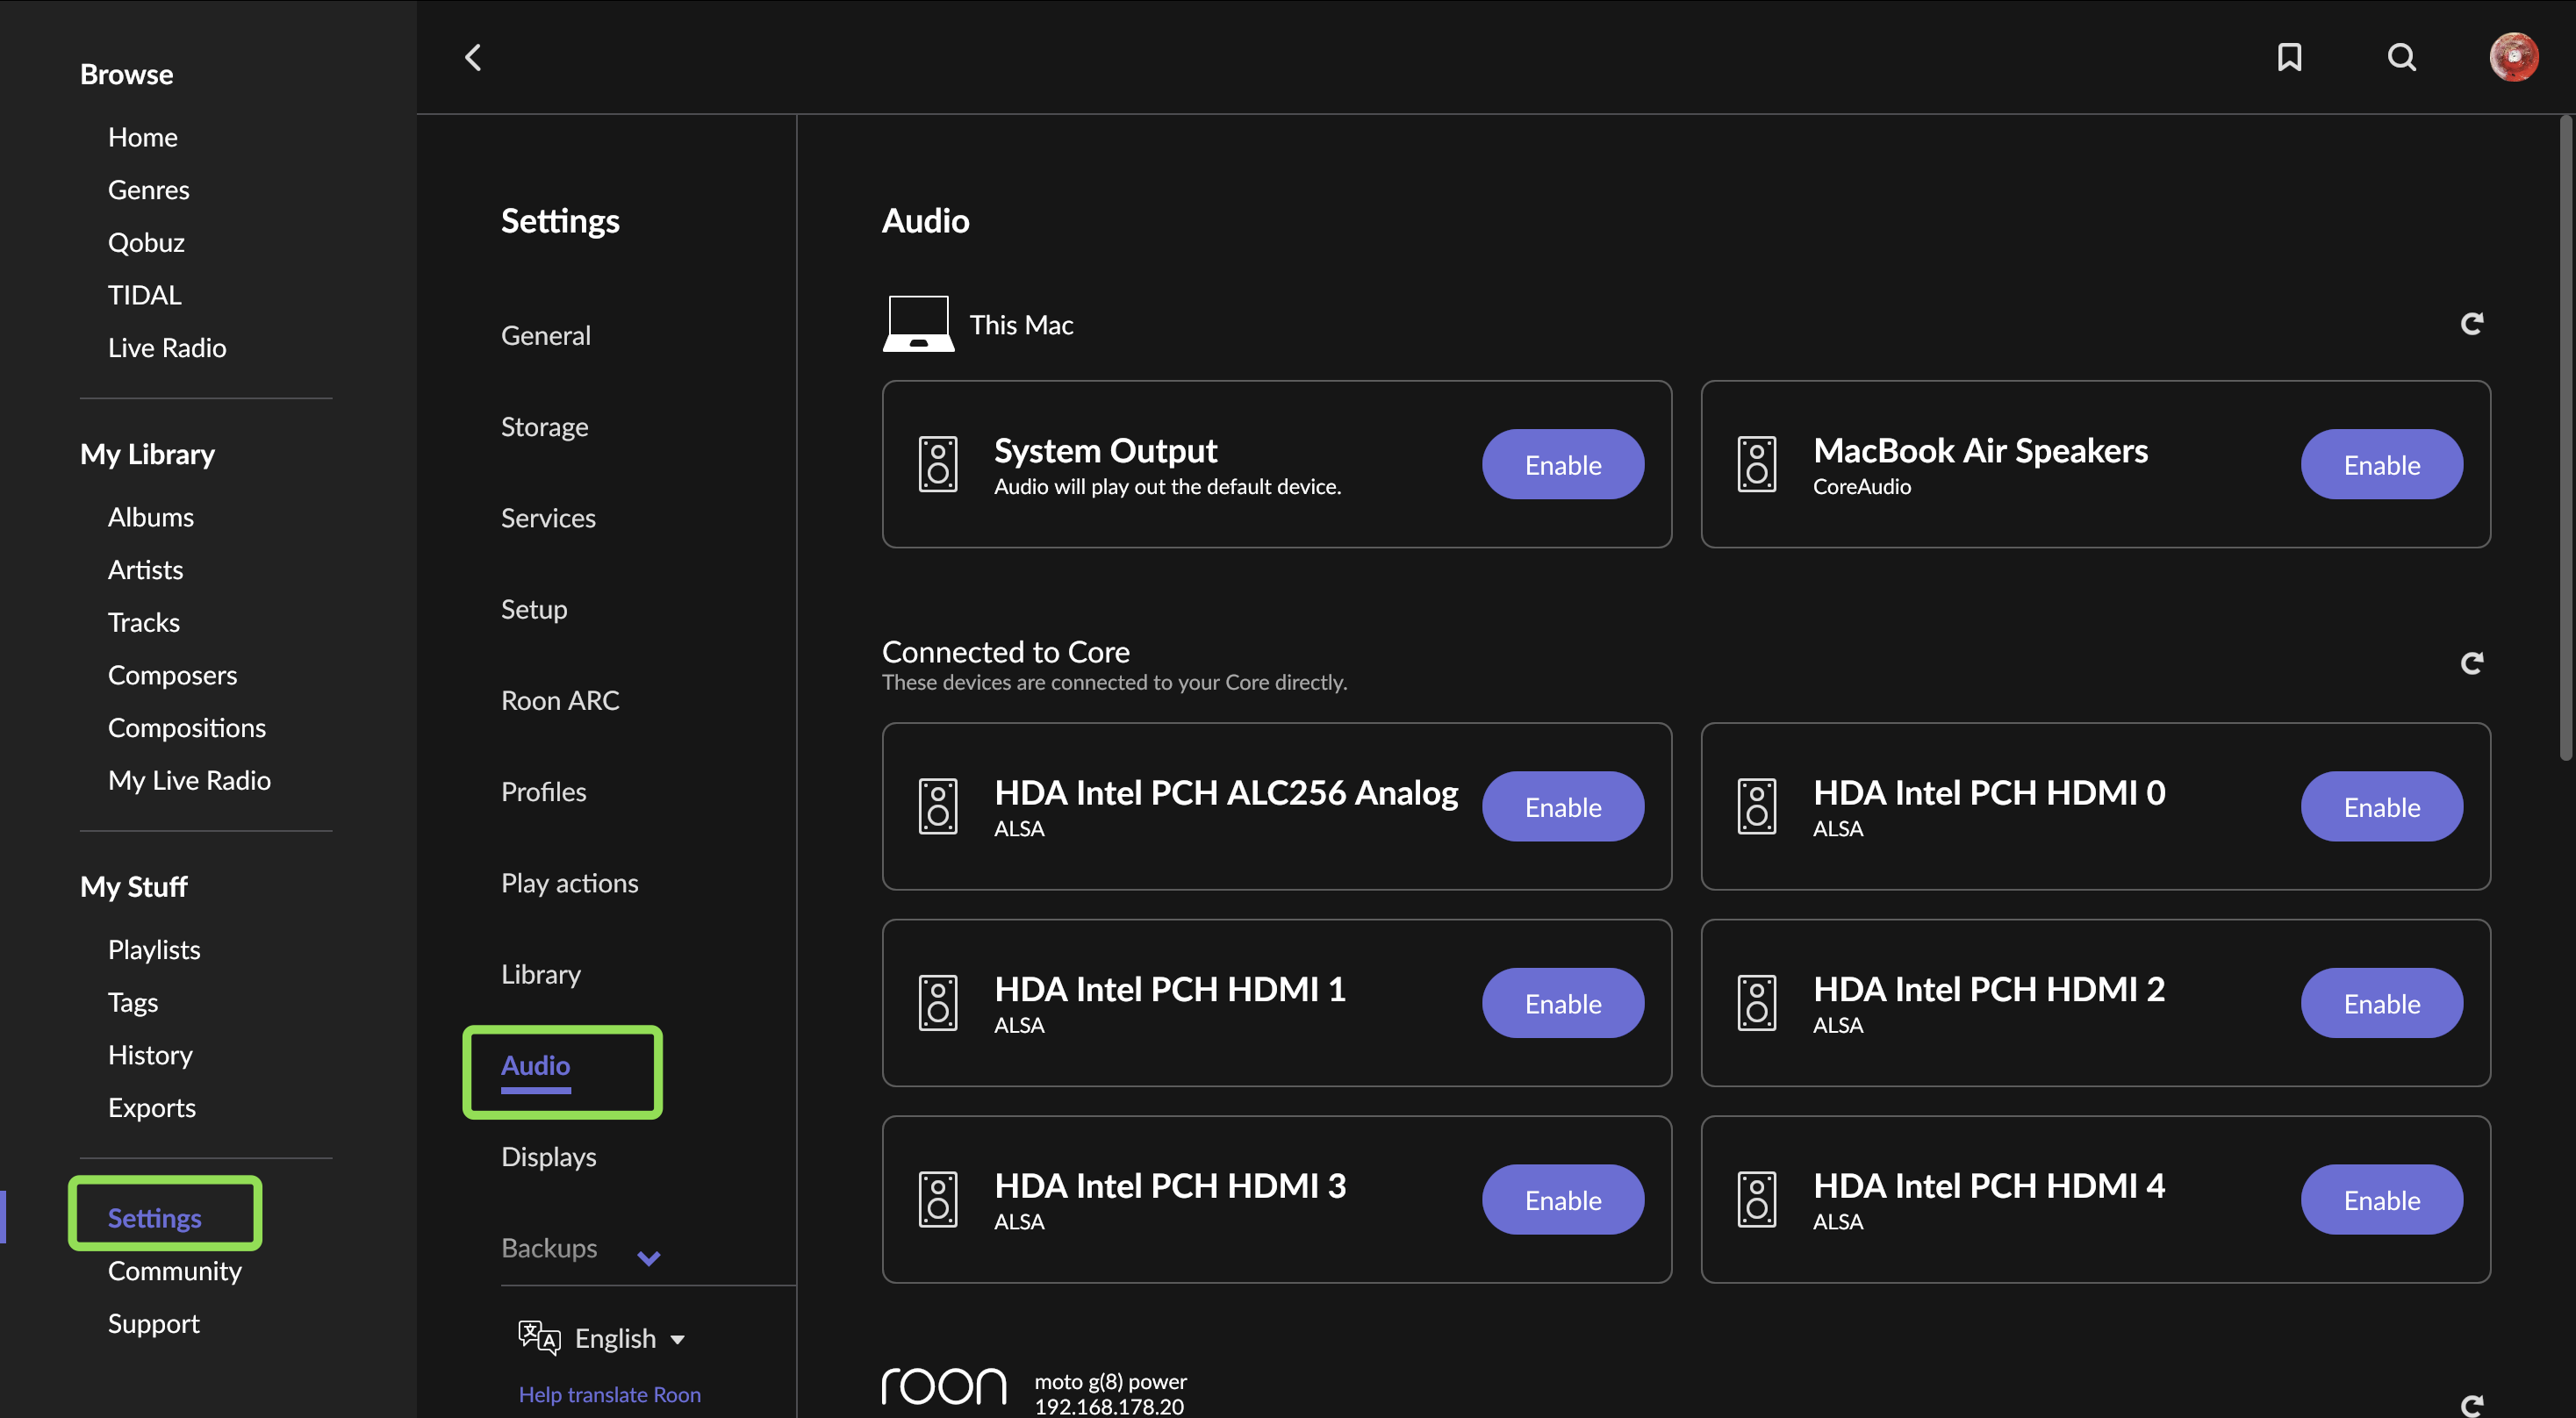2576x1418 pixels.
Task: Click the vertical scrollbar on right
Action: (2565, 440)
